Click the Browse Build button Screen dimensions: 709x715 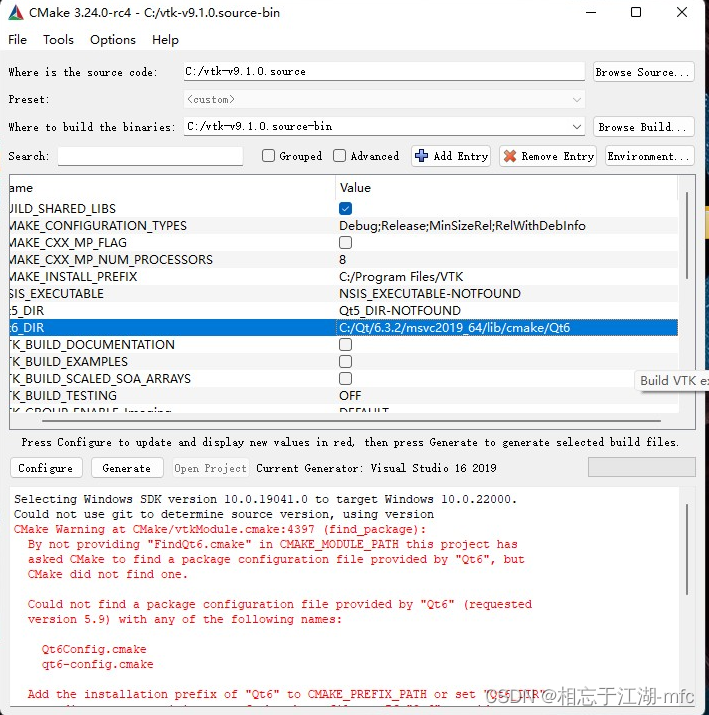pos(643,127)
